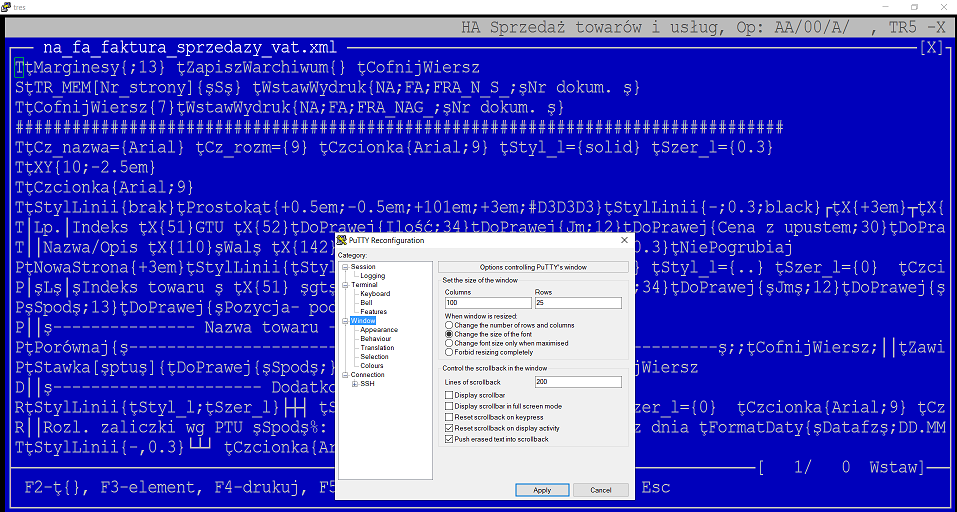Open the Colours category
The image size is (957, 512).
tap(372, 366)
